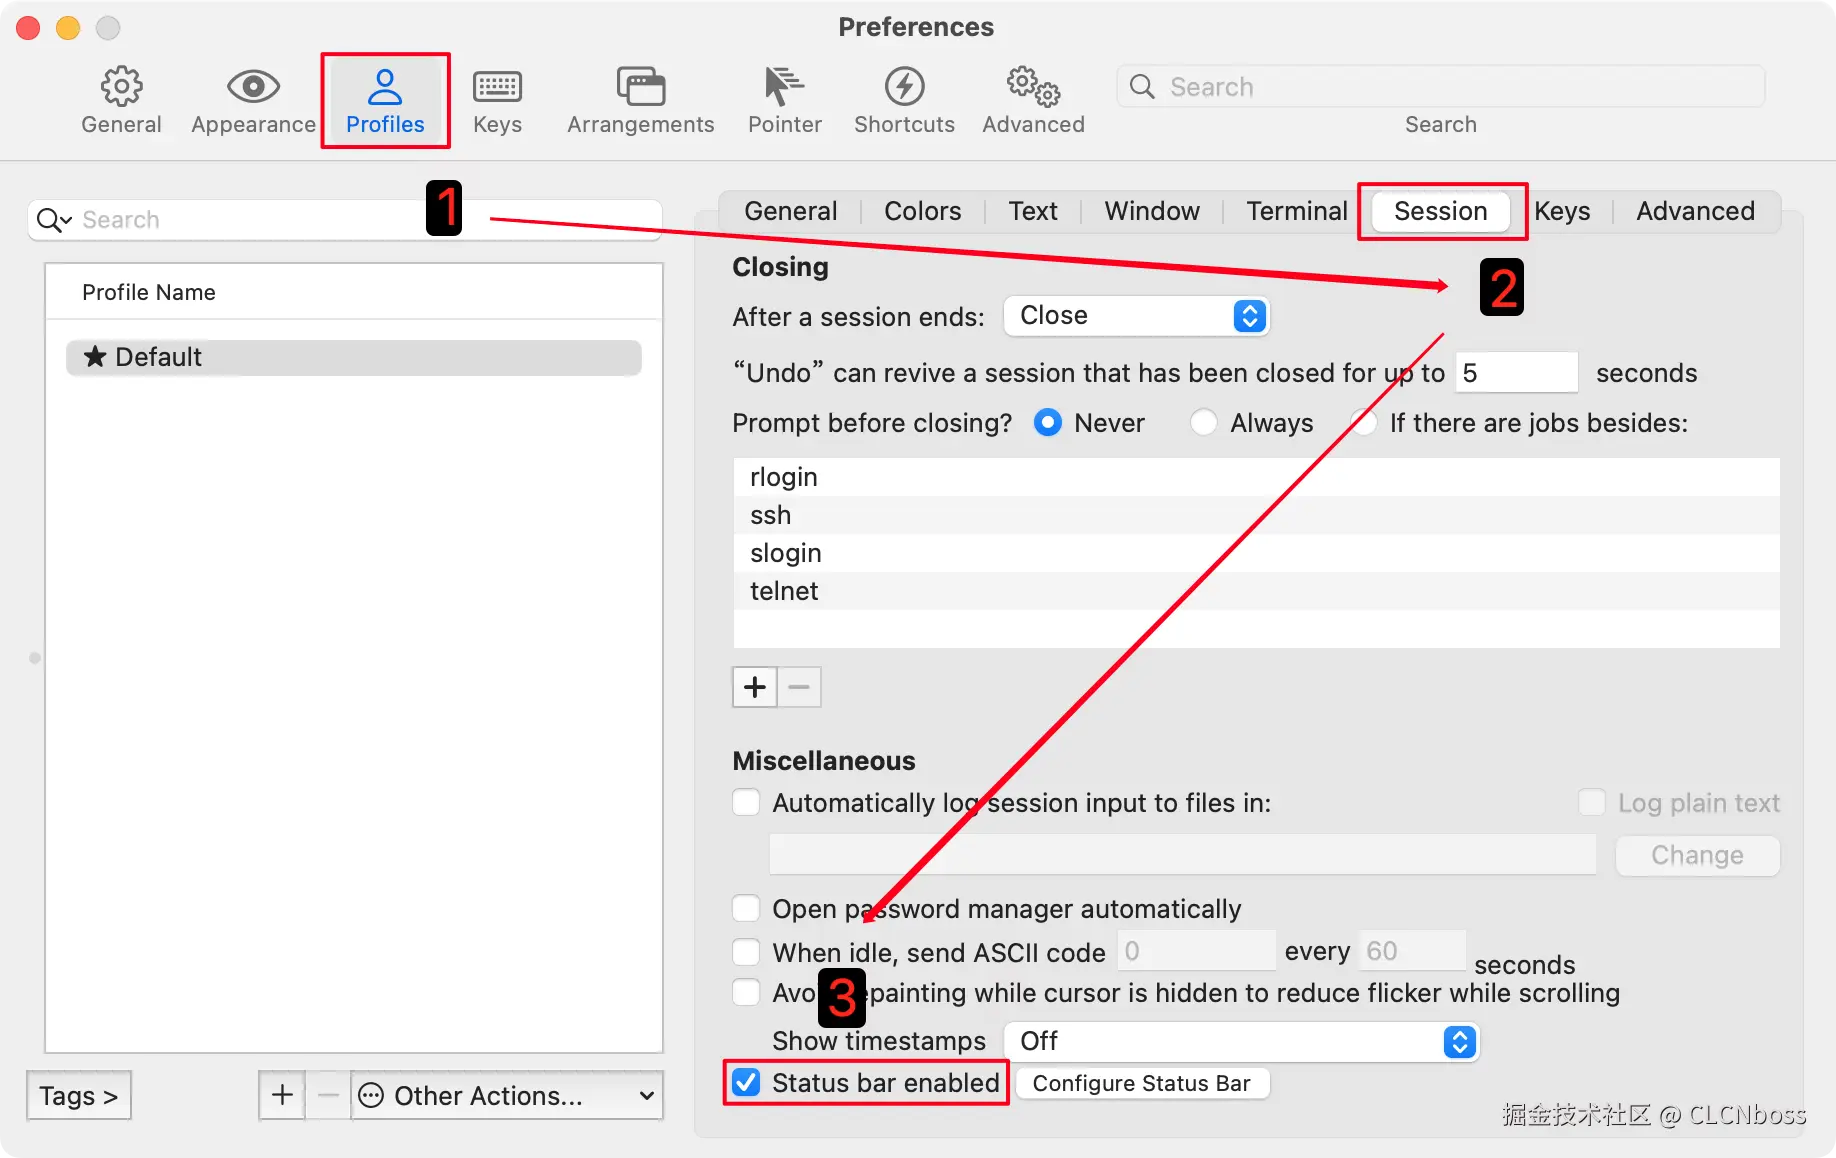Viewport: 1836px width, 1158px height.
Task: Open the General preferences gear icon
Action: coord(121,87)
